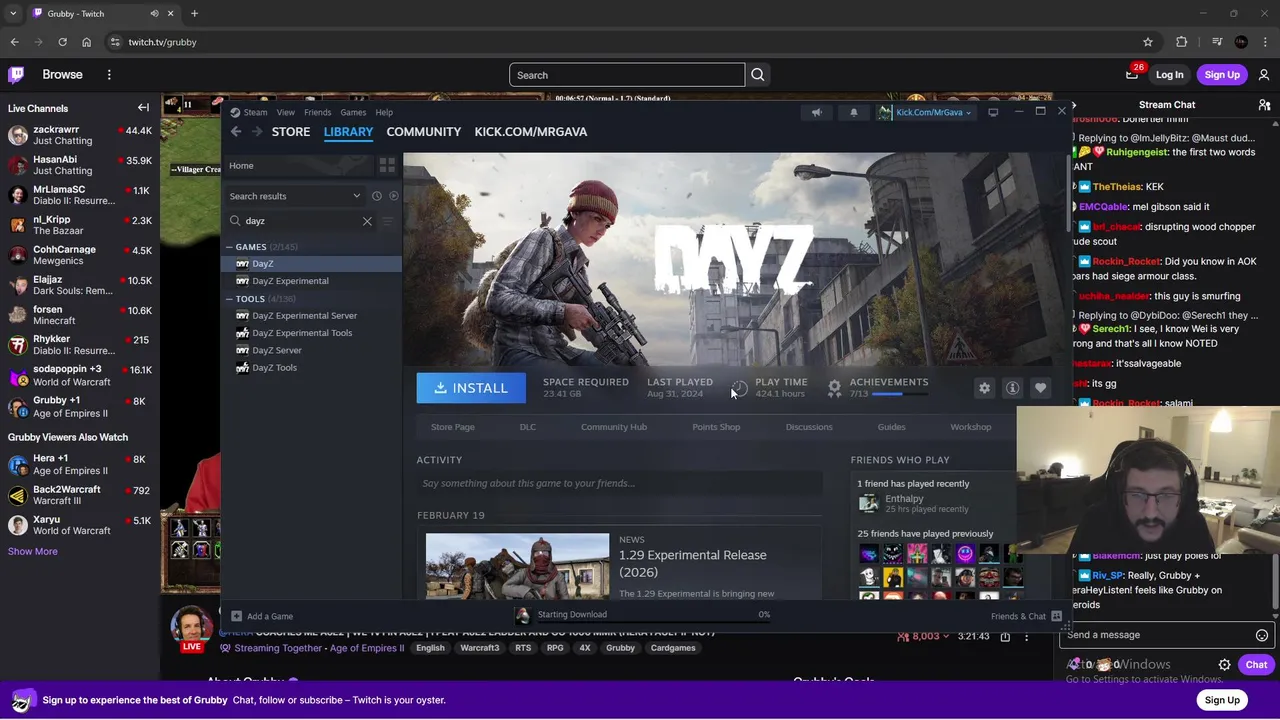Collapse the Live Channels sidebar
The image size is (1280, 720).
click(143, 108)
